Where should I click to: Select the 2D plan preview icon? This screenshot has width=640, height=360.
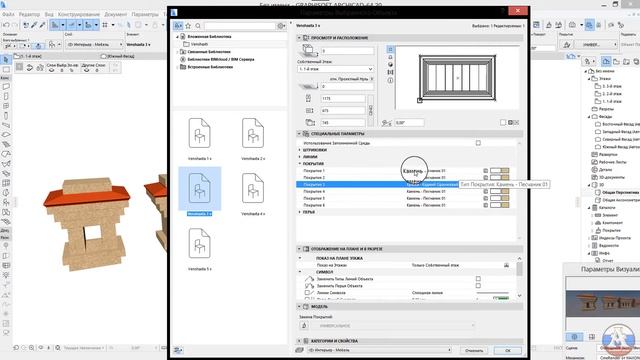tap(390, 49)
